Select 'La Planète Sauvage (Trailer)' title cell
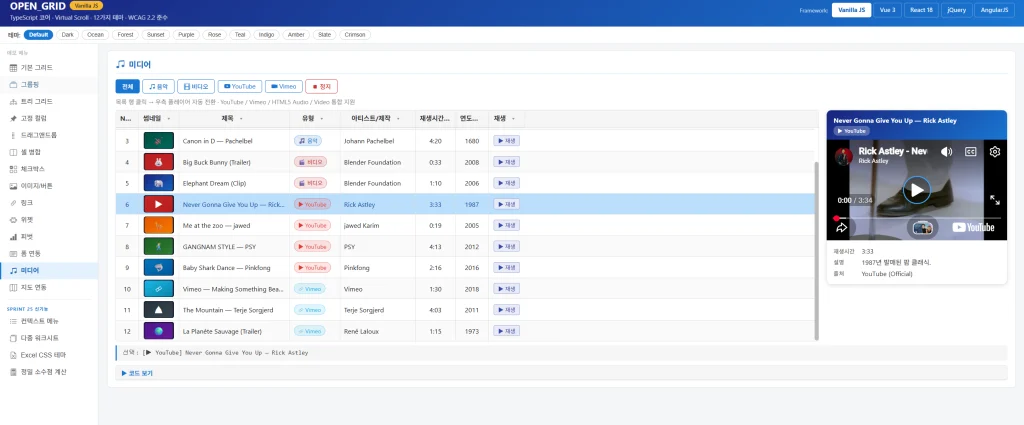Image resolution: width=1024 pixels, height=425 pixels. point(234,331)
